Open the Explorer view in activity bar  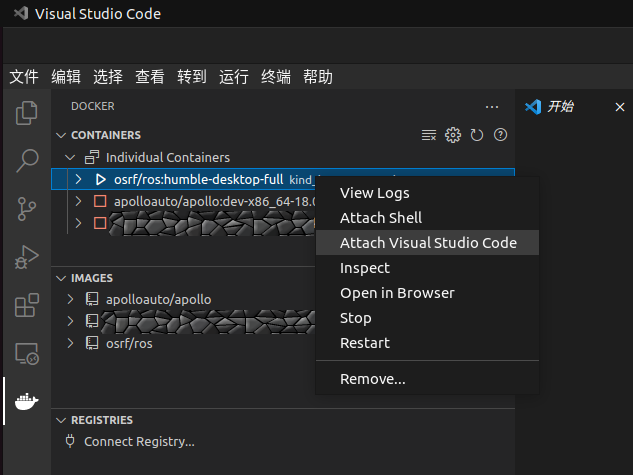(x=27, y=113)
